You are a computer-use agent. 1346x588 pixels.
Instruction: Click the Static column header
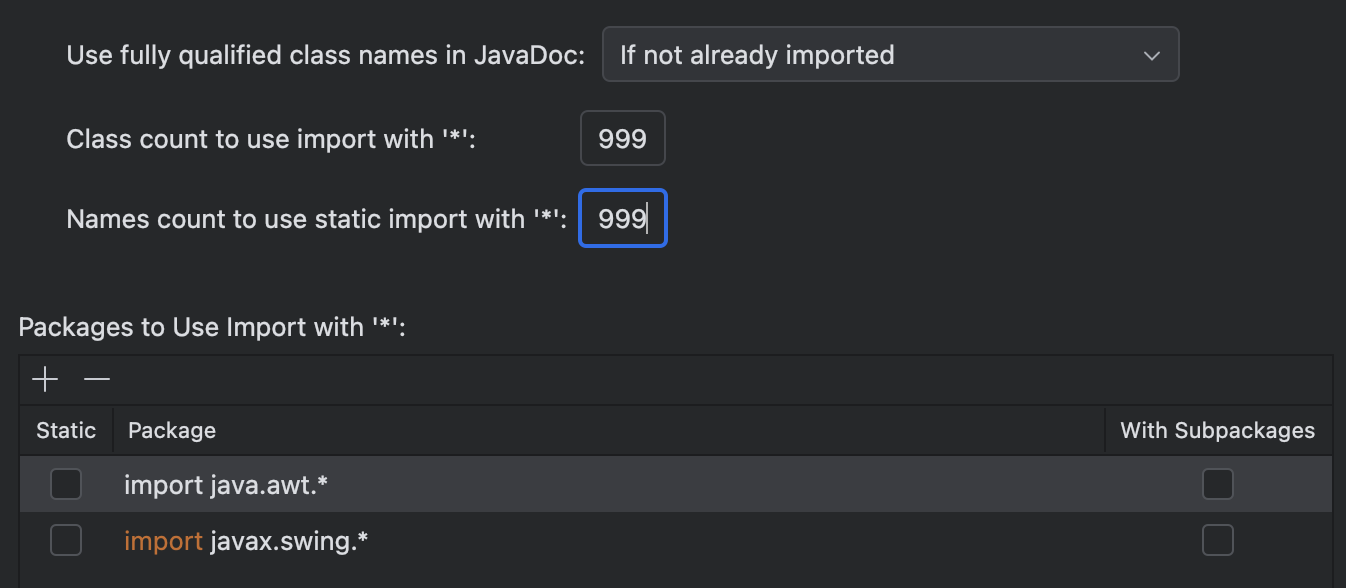66,430
